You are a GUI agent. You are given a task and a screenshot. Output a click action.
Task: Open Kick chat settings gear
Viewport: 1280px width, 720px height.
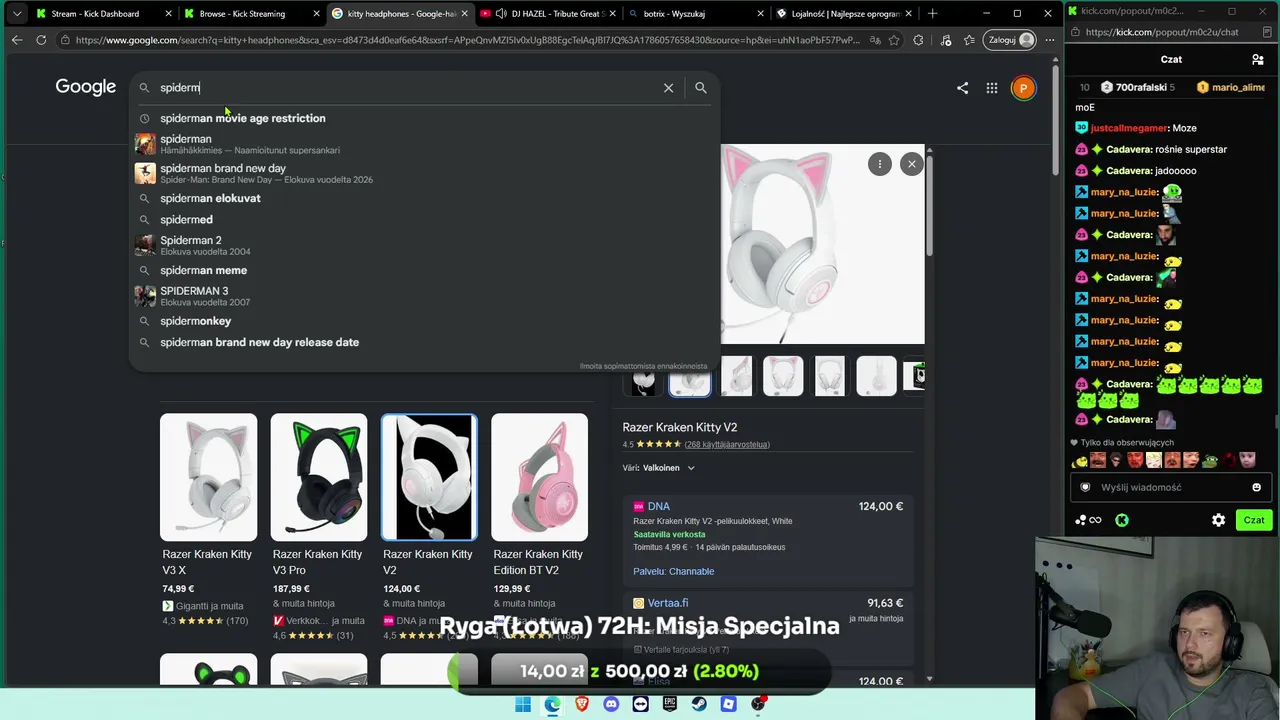click(1218, 520)
